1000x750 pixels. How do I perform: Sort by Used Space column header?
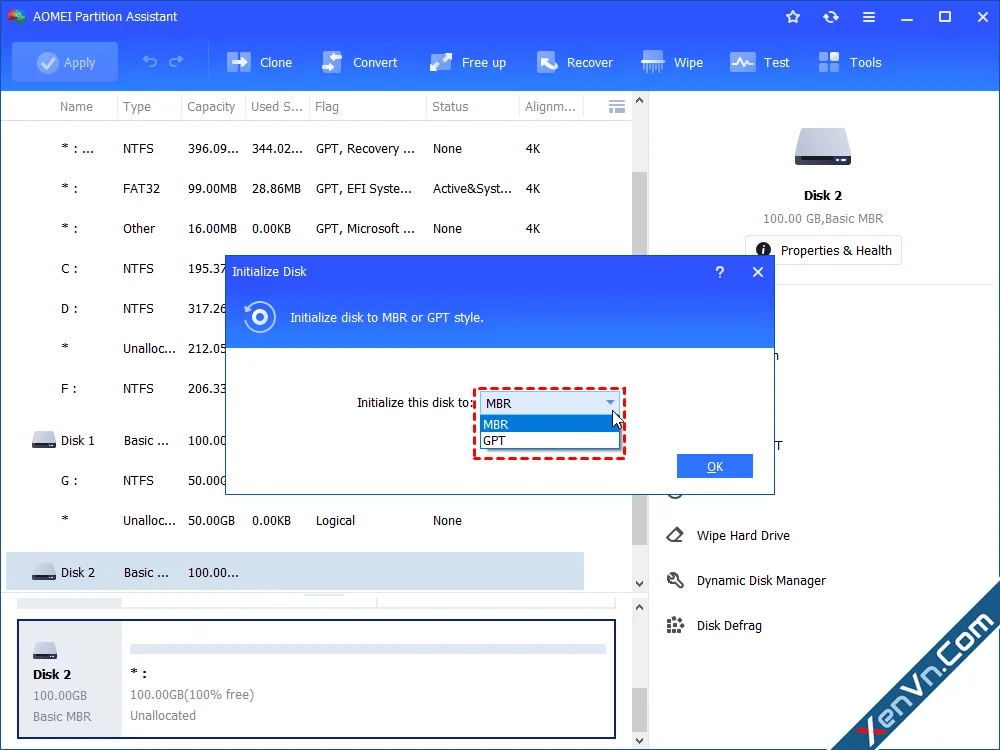tap(276, 107)
